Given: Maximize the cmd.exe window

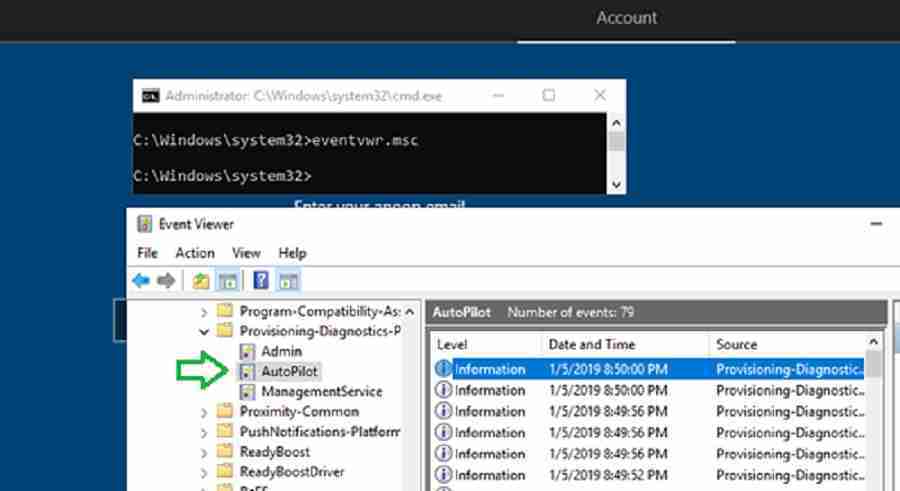Looking at the screenshot, I should 549,95.
